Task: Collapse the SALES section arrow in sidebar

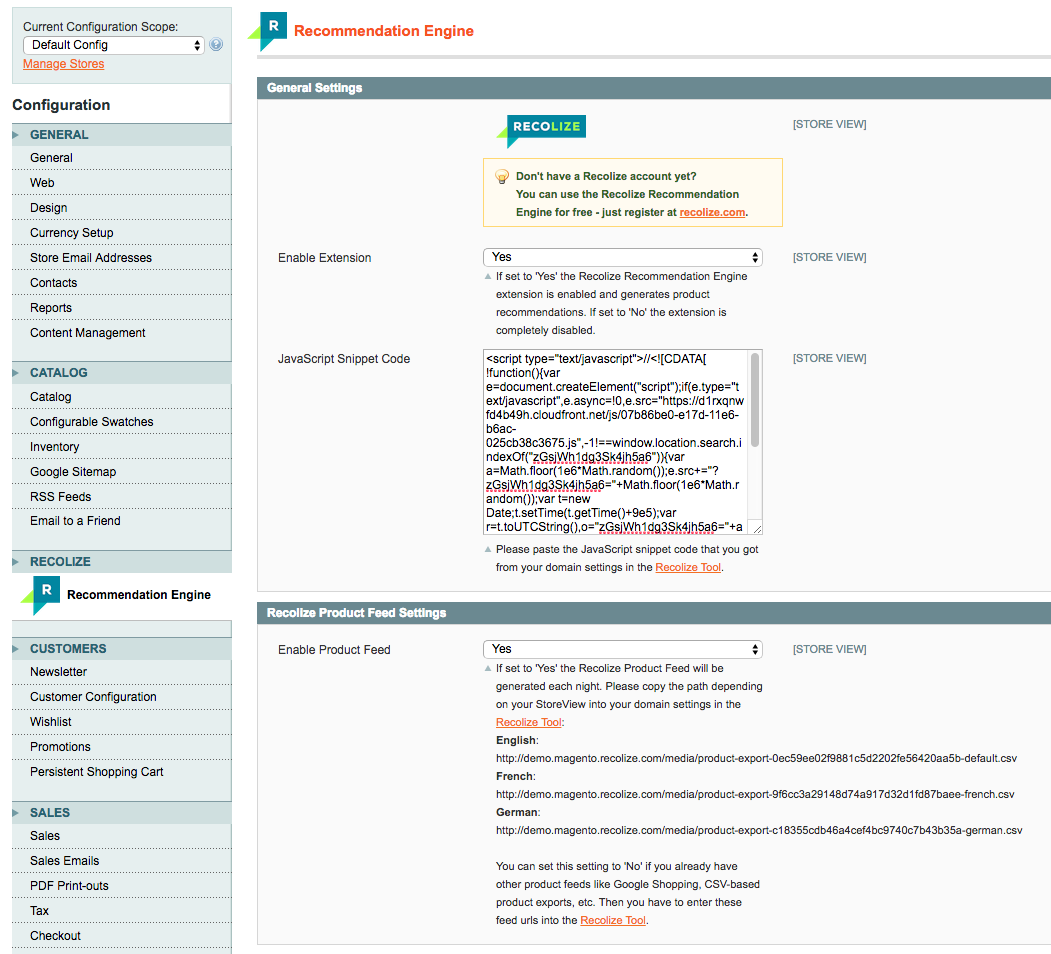Action: (15, 813)
